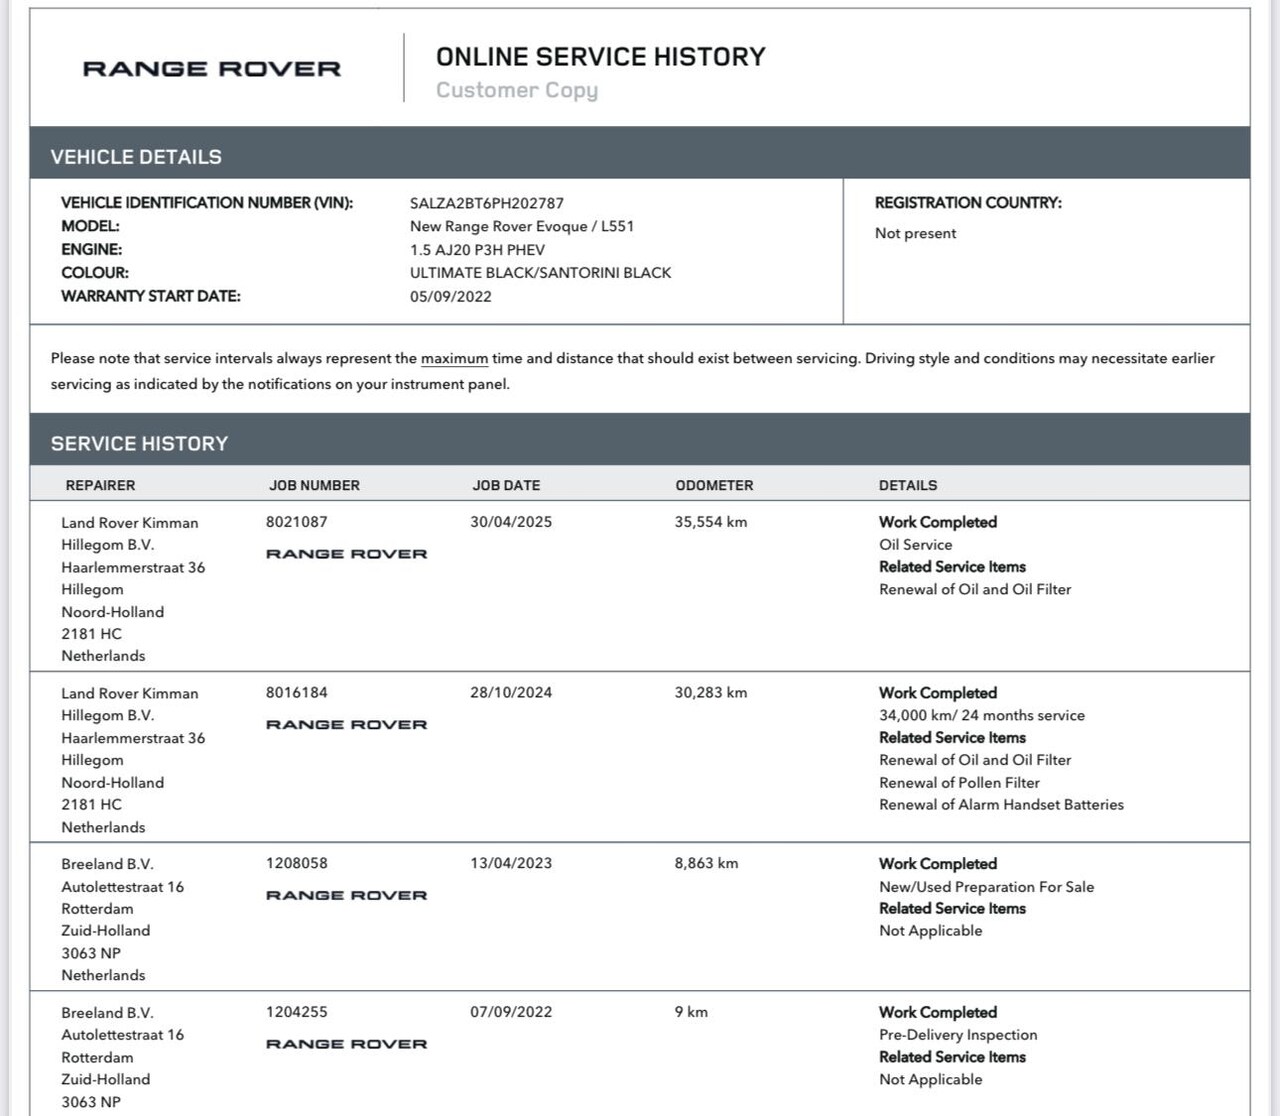This screenshot has width=1280, height=1116.
Task: Select Haarlemmerstraat 36 in 35,554 km row
Action: pyautogui.click(x=133, y=568)
